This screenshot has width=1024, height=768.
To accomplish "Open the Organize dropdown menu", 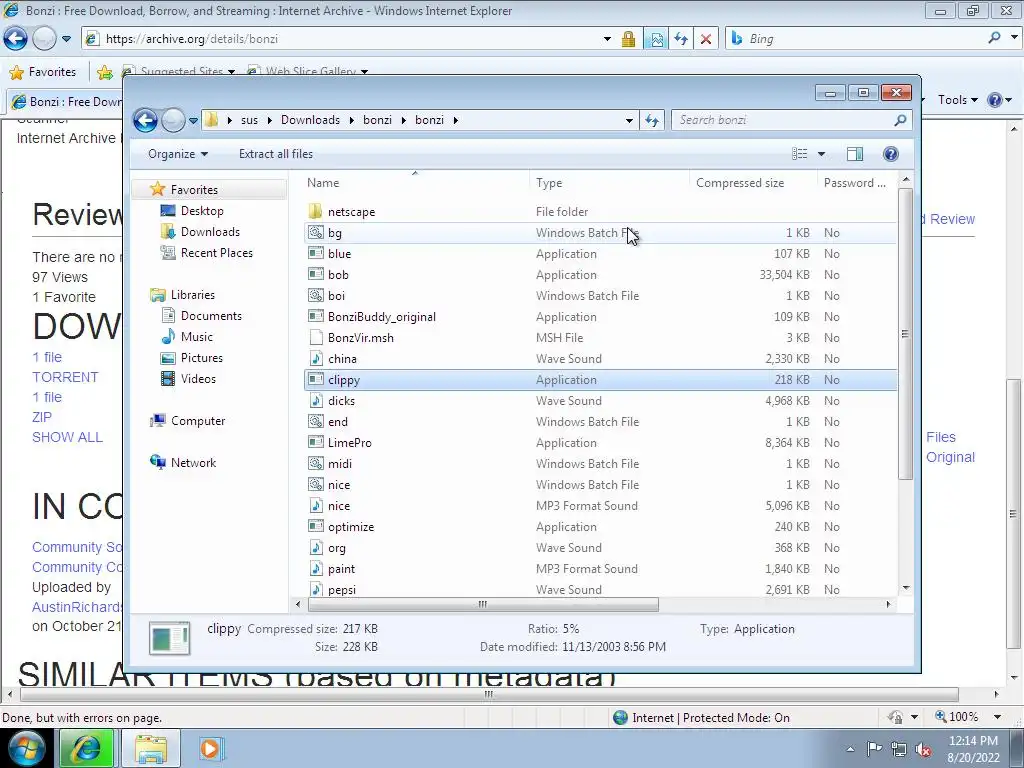I will [178, 154].
